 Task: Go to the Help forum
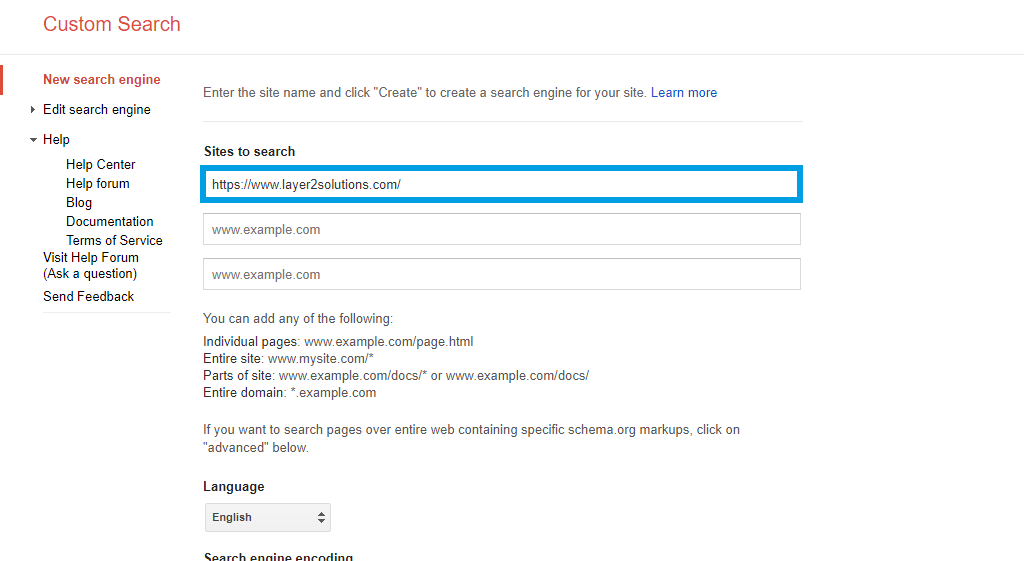pyautogui.click(x=97, y=184)
